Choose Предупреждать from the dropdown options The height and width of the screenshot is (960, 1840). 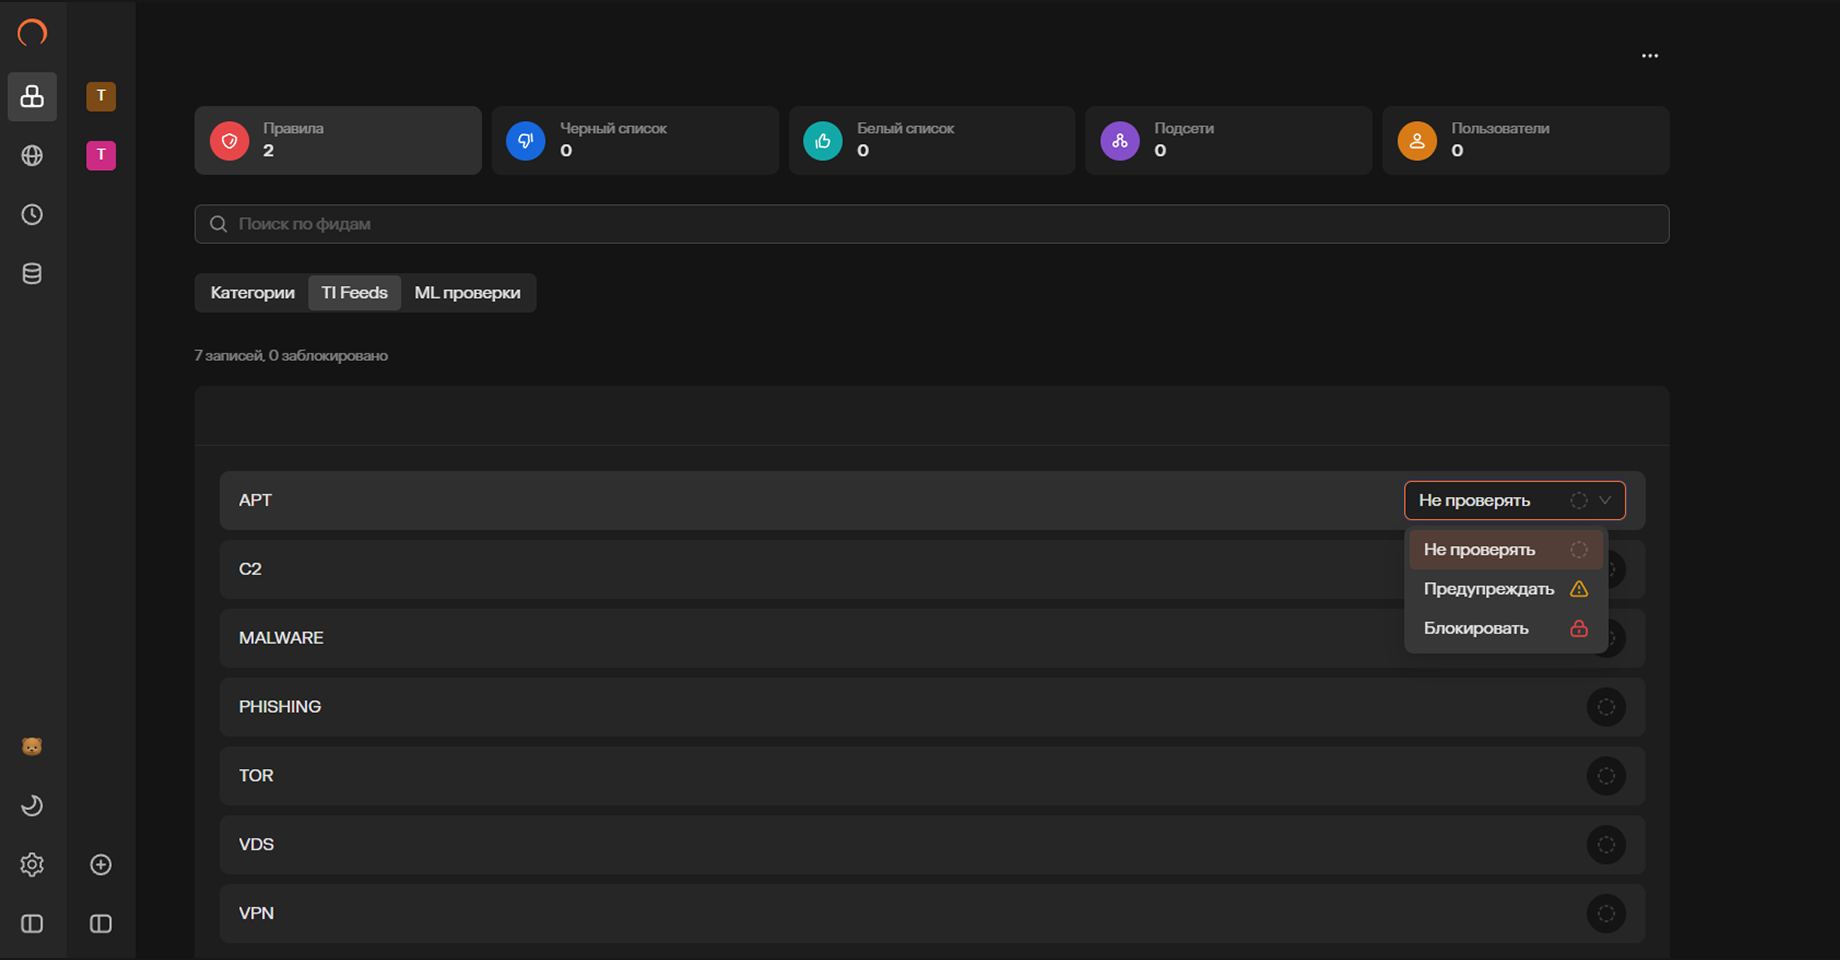click(x=1489, y=588)
